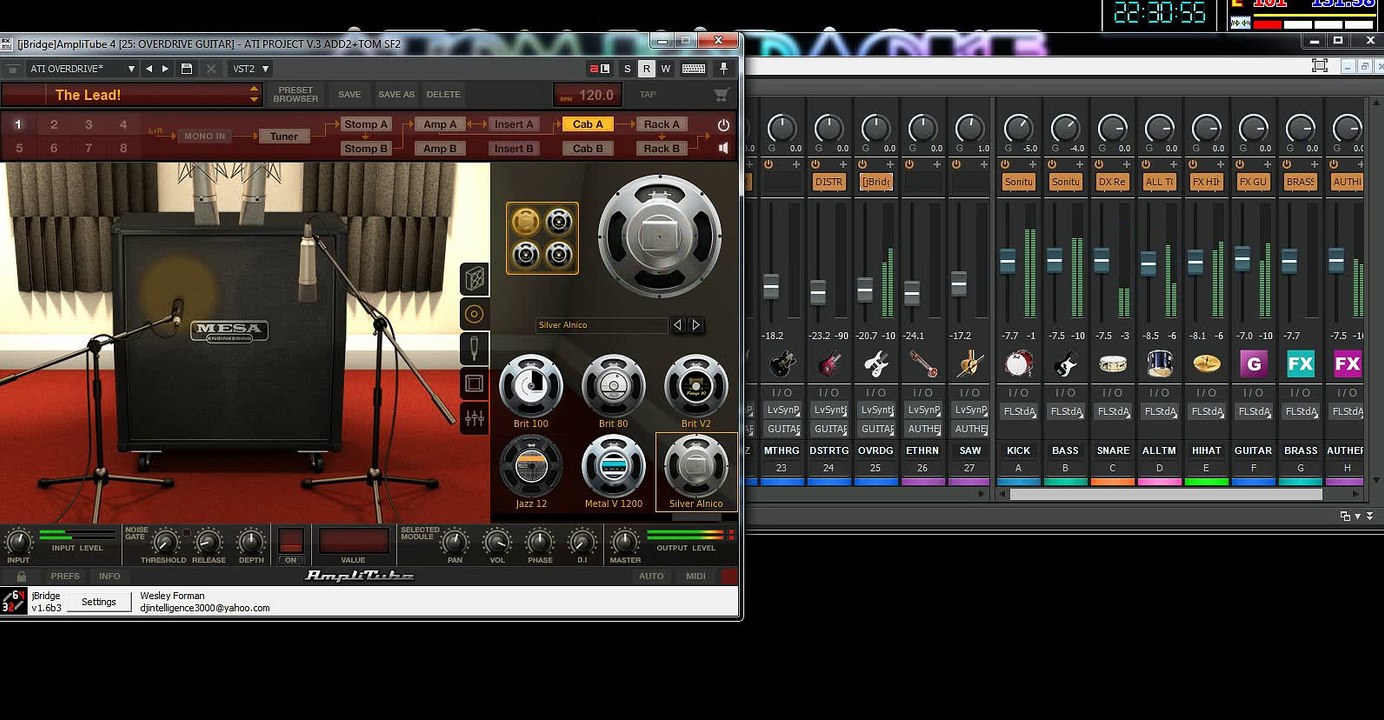The width and height of the screenshot is (1384, 720).
Task: Open The Lead! preset selector arrows
Action: pyautogui.click(x=254, y=94)
